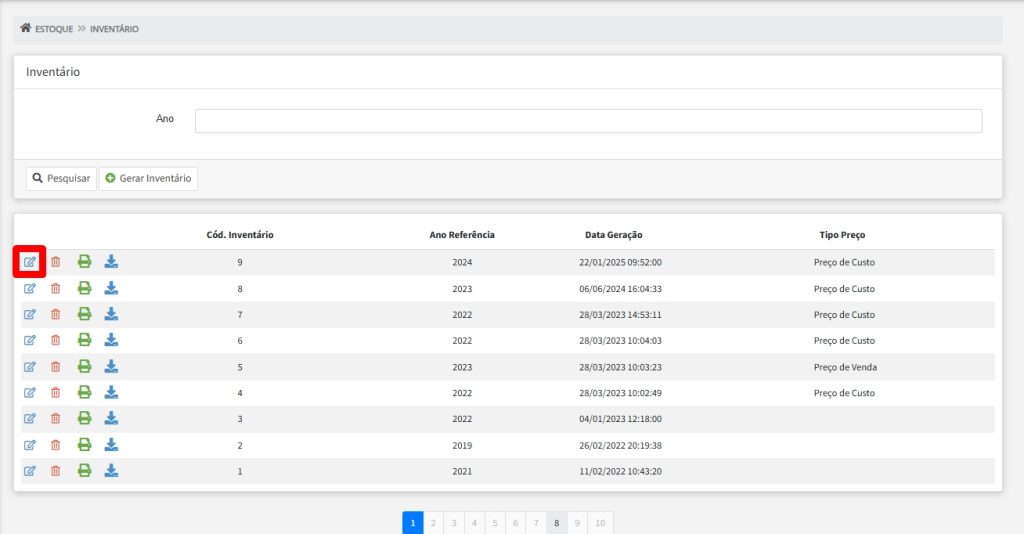
Task: Click Ano Referência column header
Action: (462, 235)
